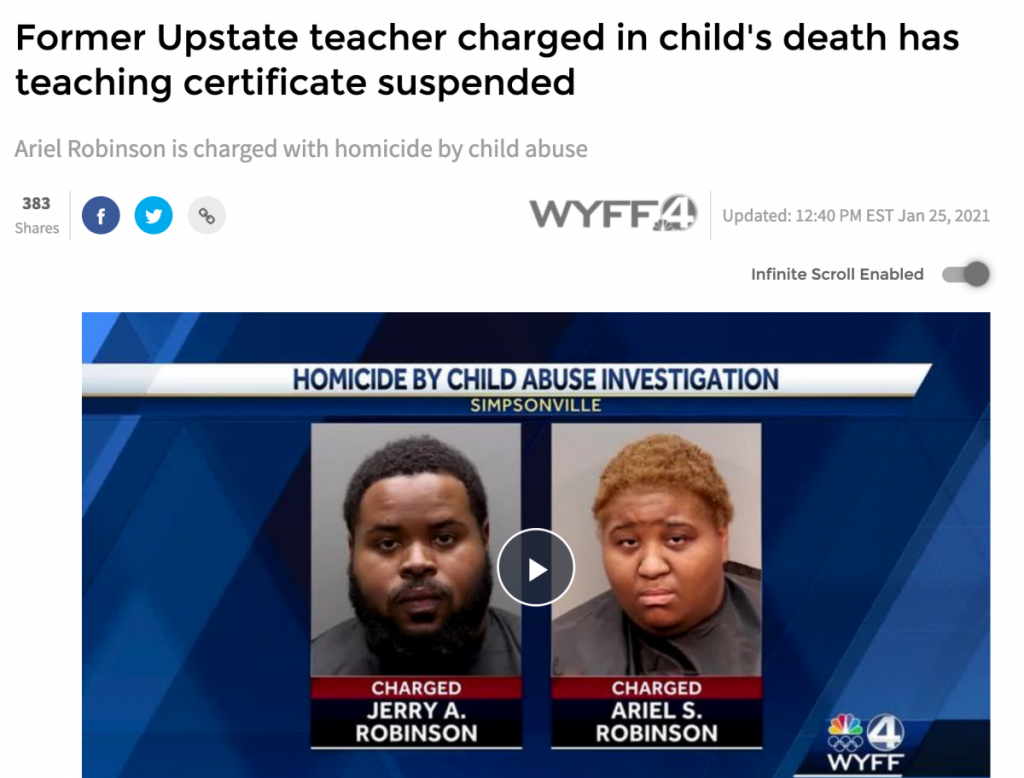Click the NBC WYFF 4 video watermark

pos(865,743)
